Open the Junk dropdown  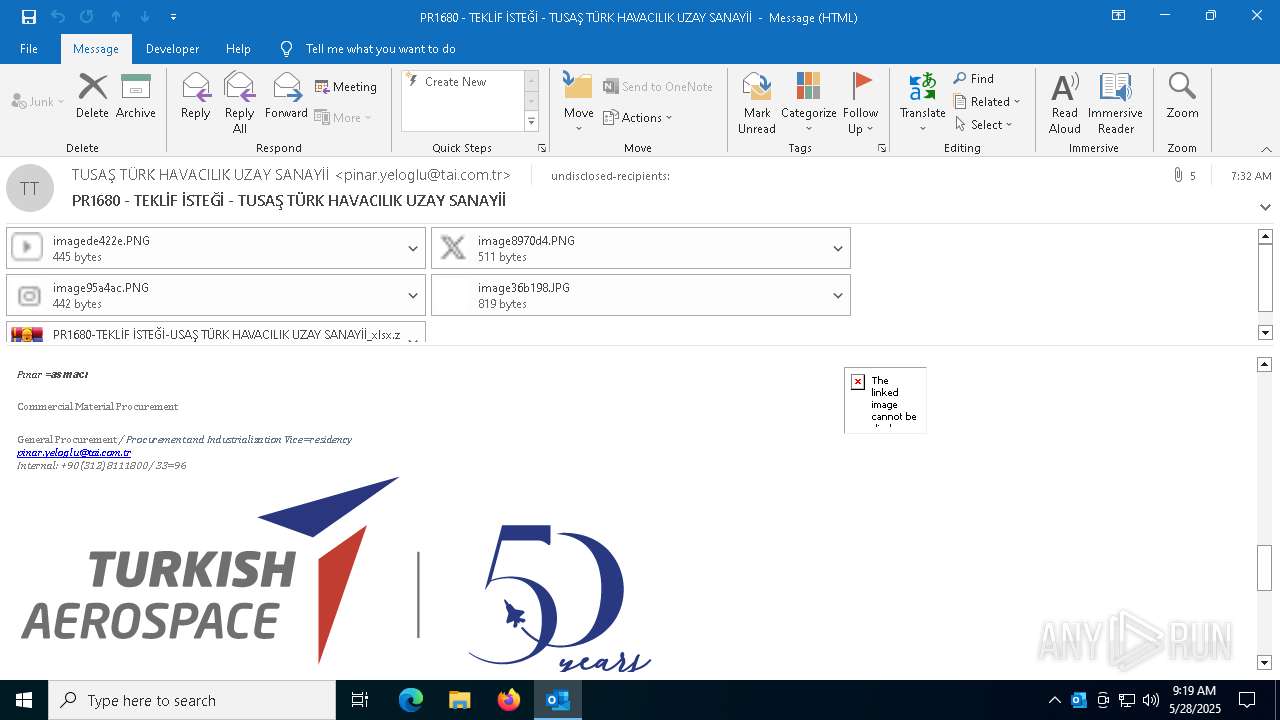38,101
